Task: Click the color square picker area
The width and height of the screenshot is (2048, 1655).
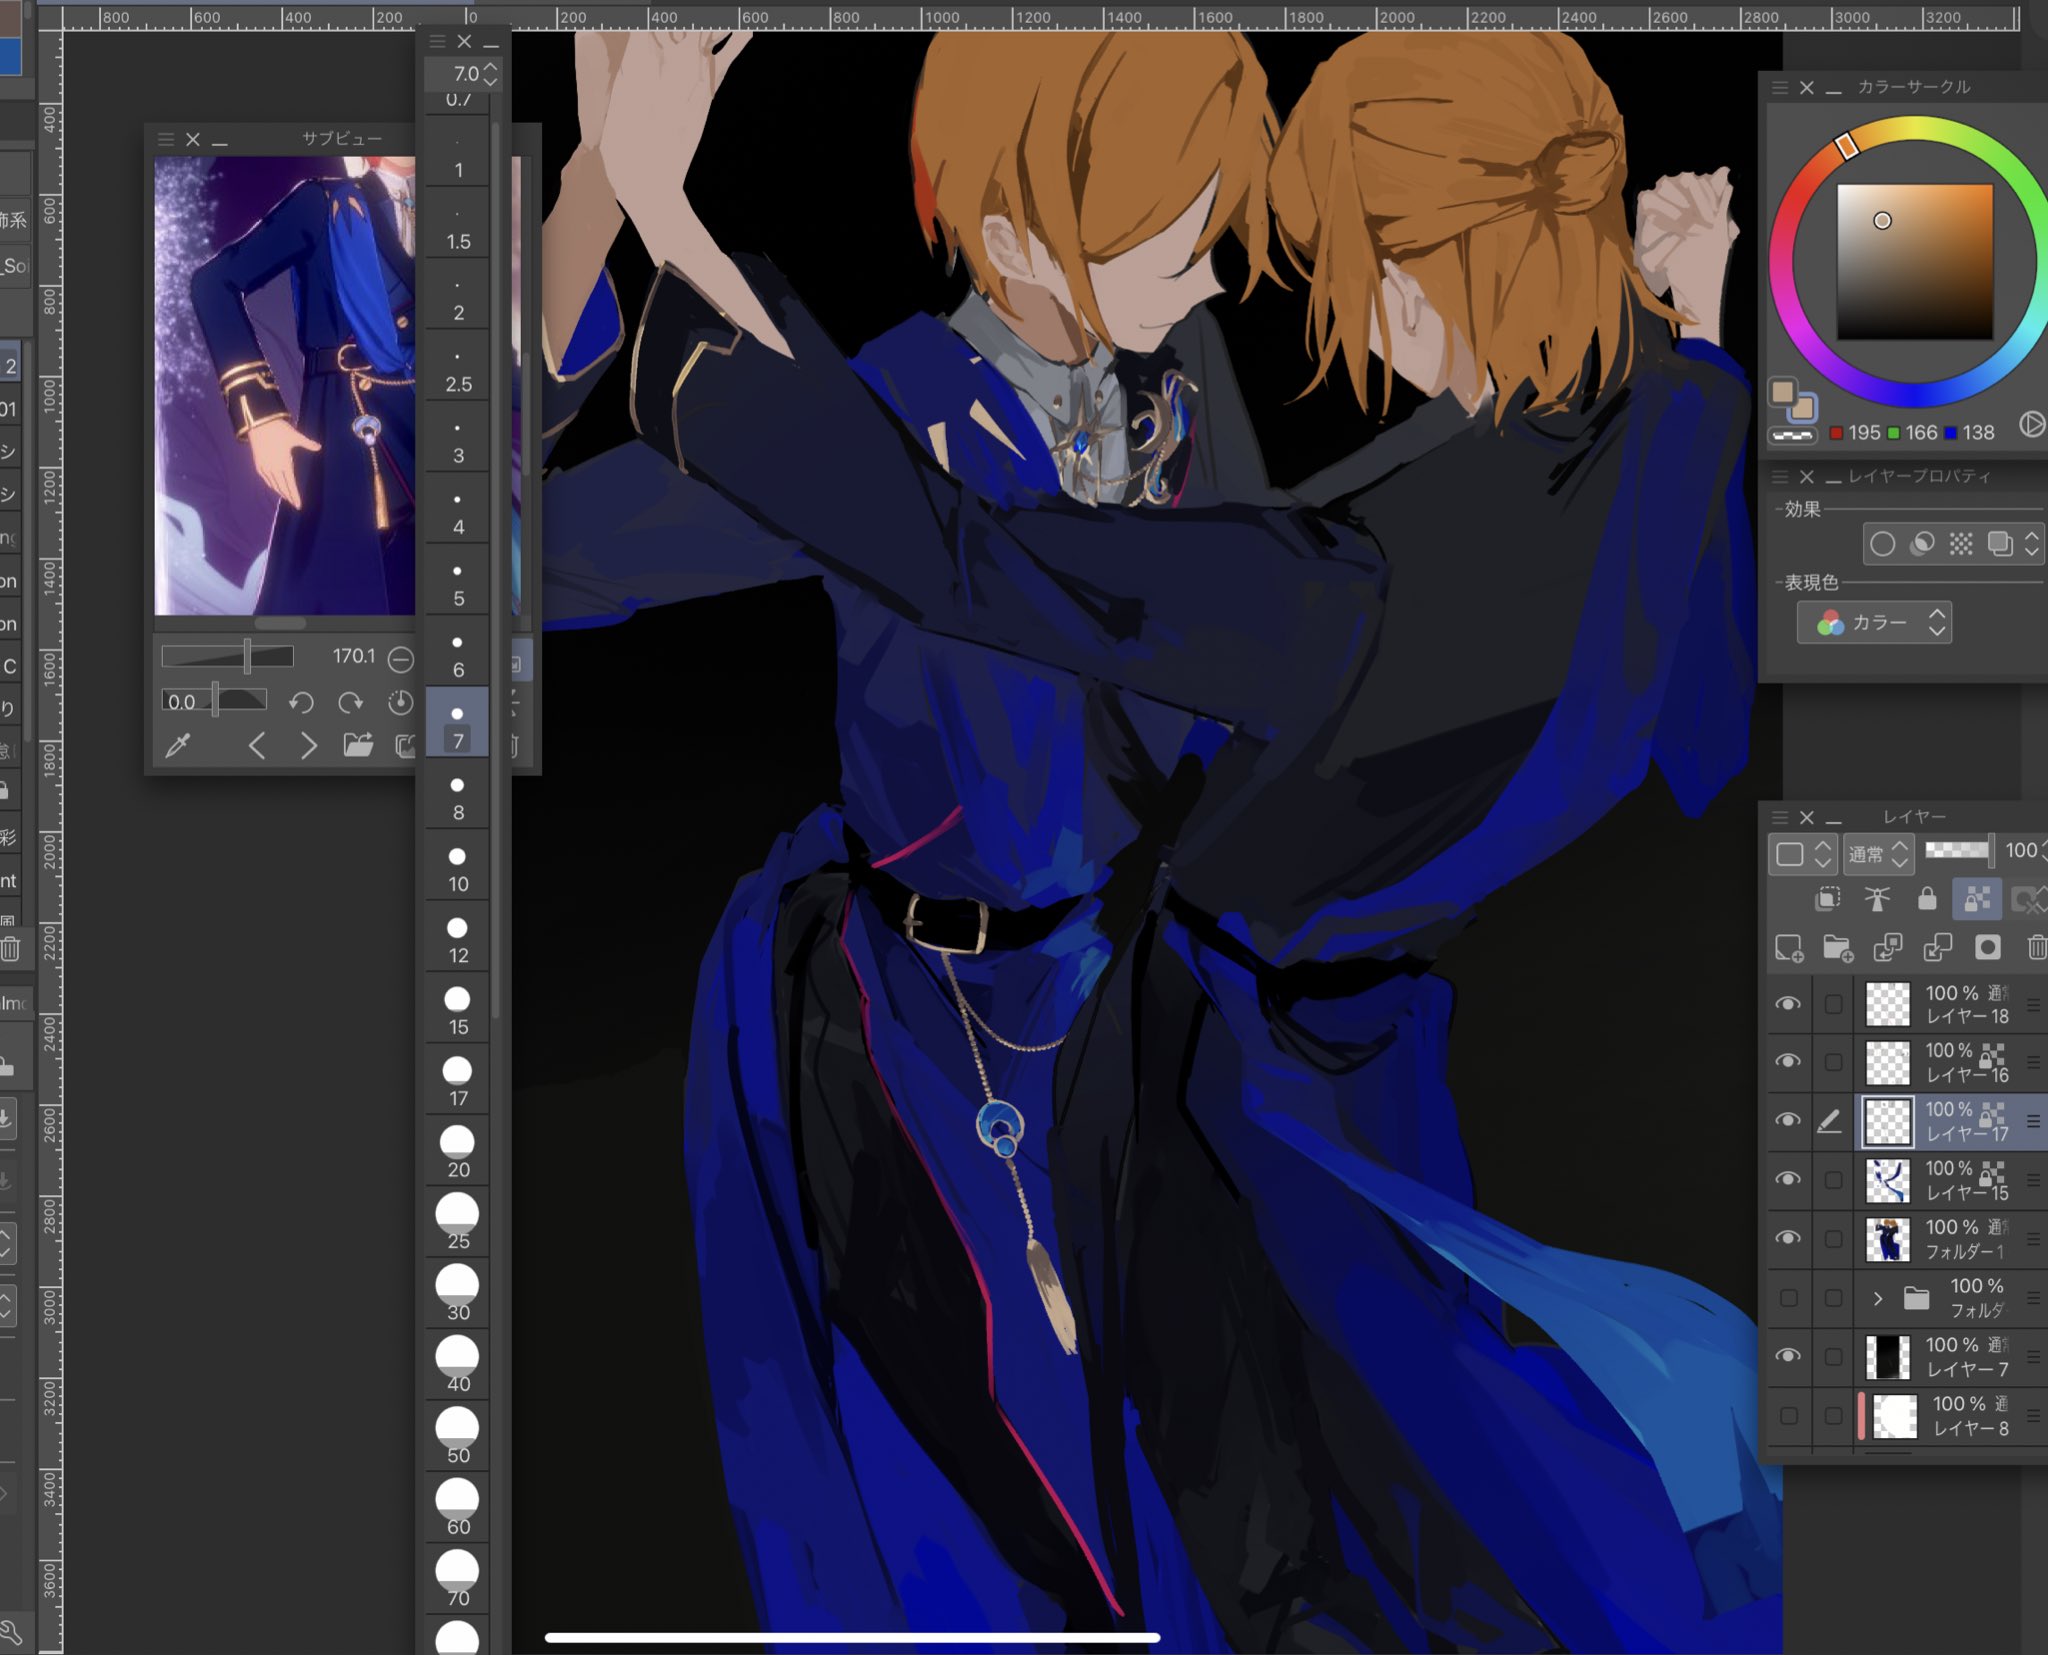Action: [1914, 261]
